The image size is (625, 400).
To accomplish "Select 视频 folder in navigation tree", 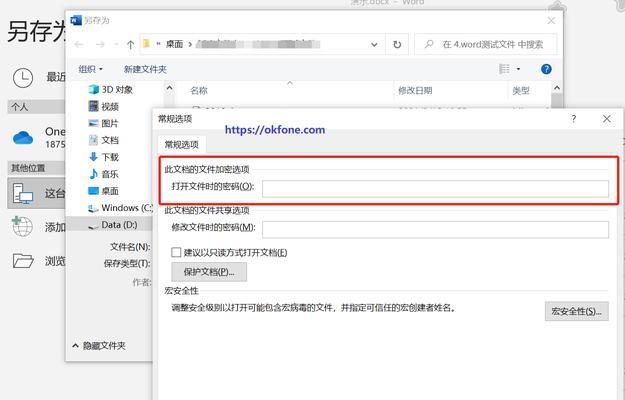I will click(103, 106).
